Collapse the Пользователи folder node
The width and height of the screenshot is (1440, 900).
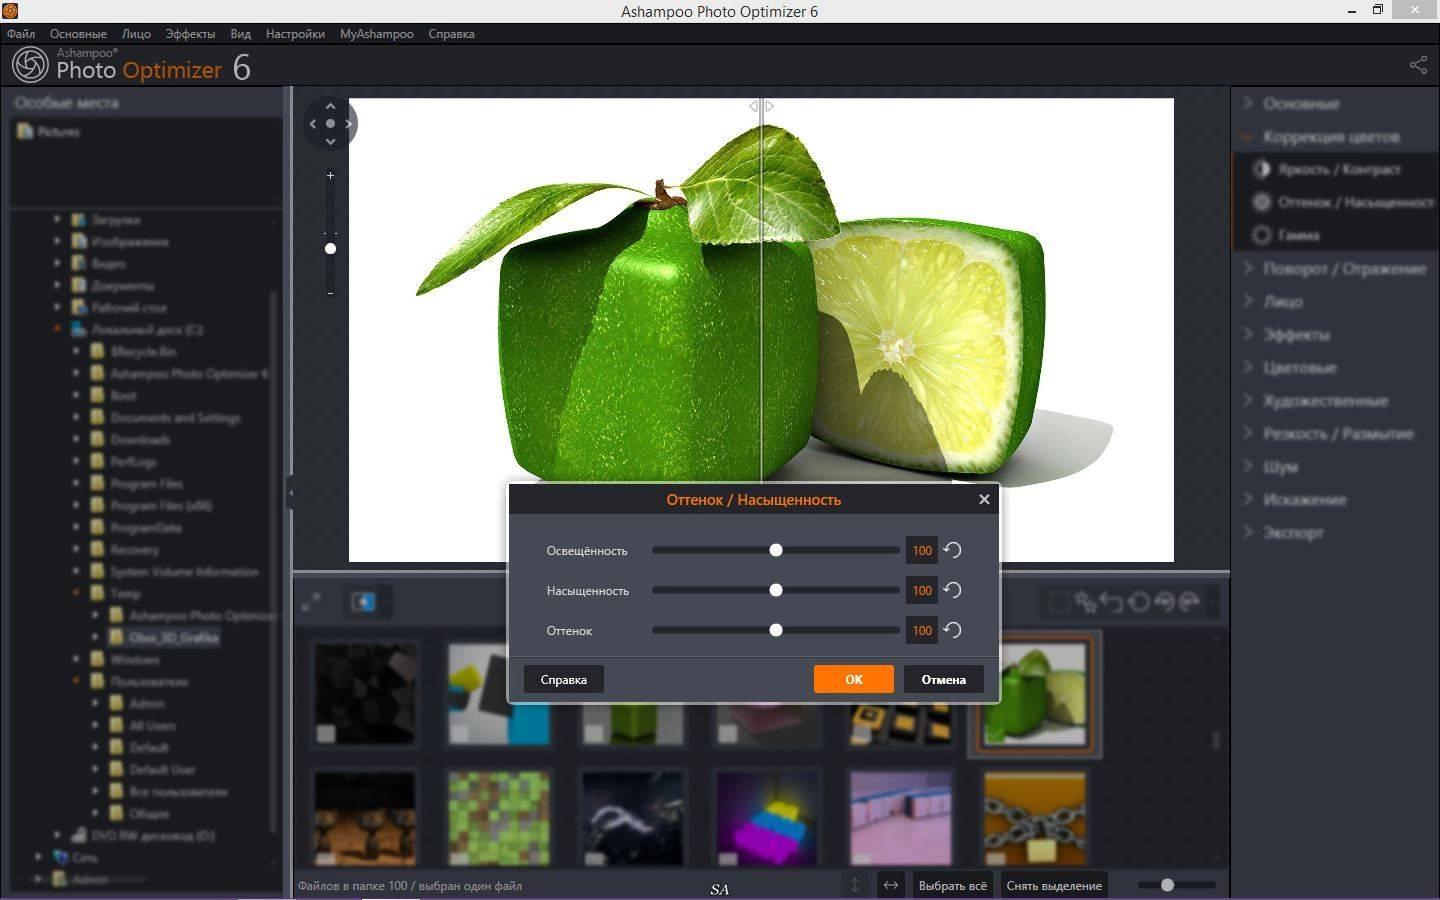coord(76,681)
